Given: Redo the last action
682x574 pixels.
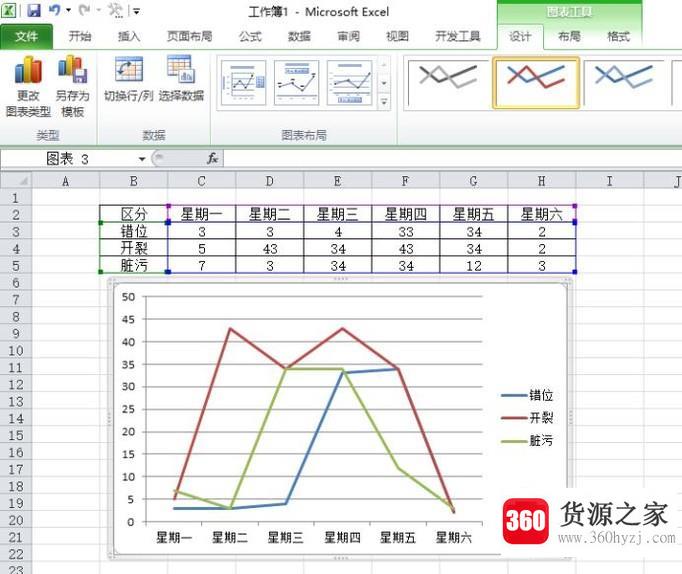Looking at the screenshot, I should [85, 10].
